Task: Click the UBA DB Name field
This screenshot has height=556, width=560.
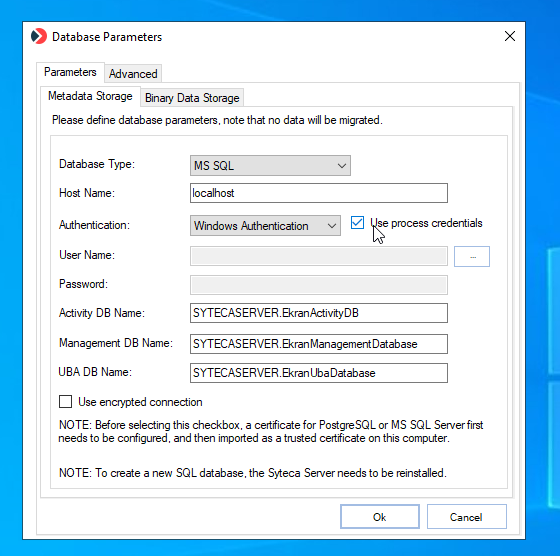Action: [x=319, y=373]
